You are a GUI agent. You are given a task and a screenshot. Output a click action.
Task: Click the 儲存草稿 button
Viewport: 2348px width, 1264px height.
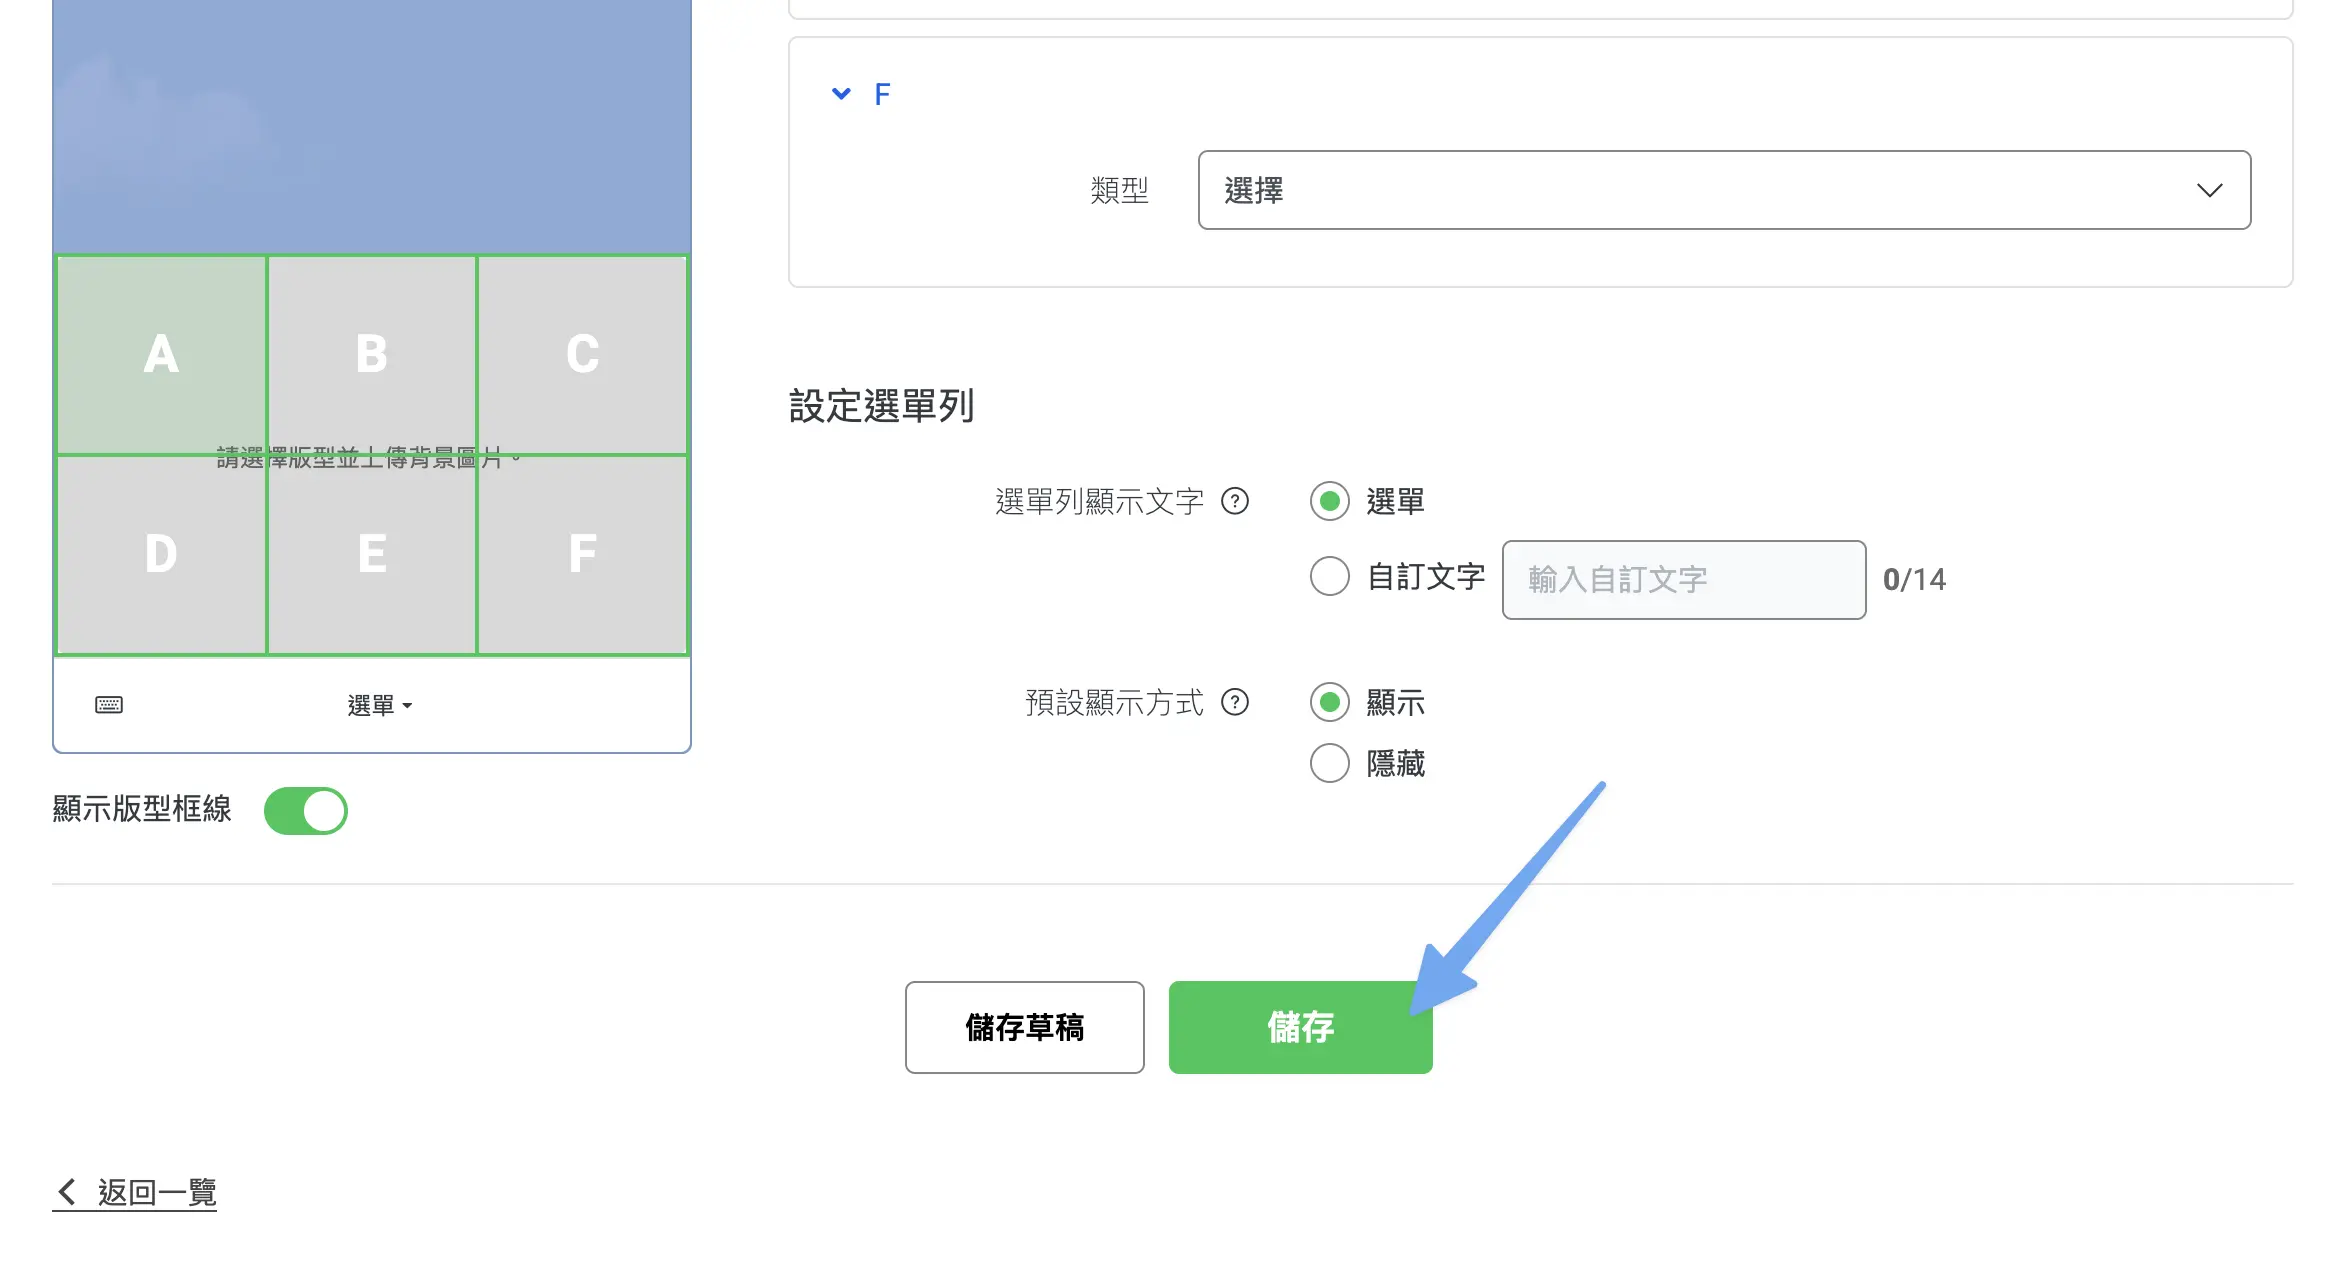1024,1027
